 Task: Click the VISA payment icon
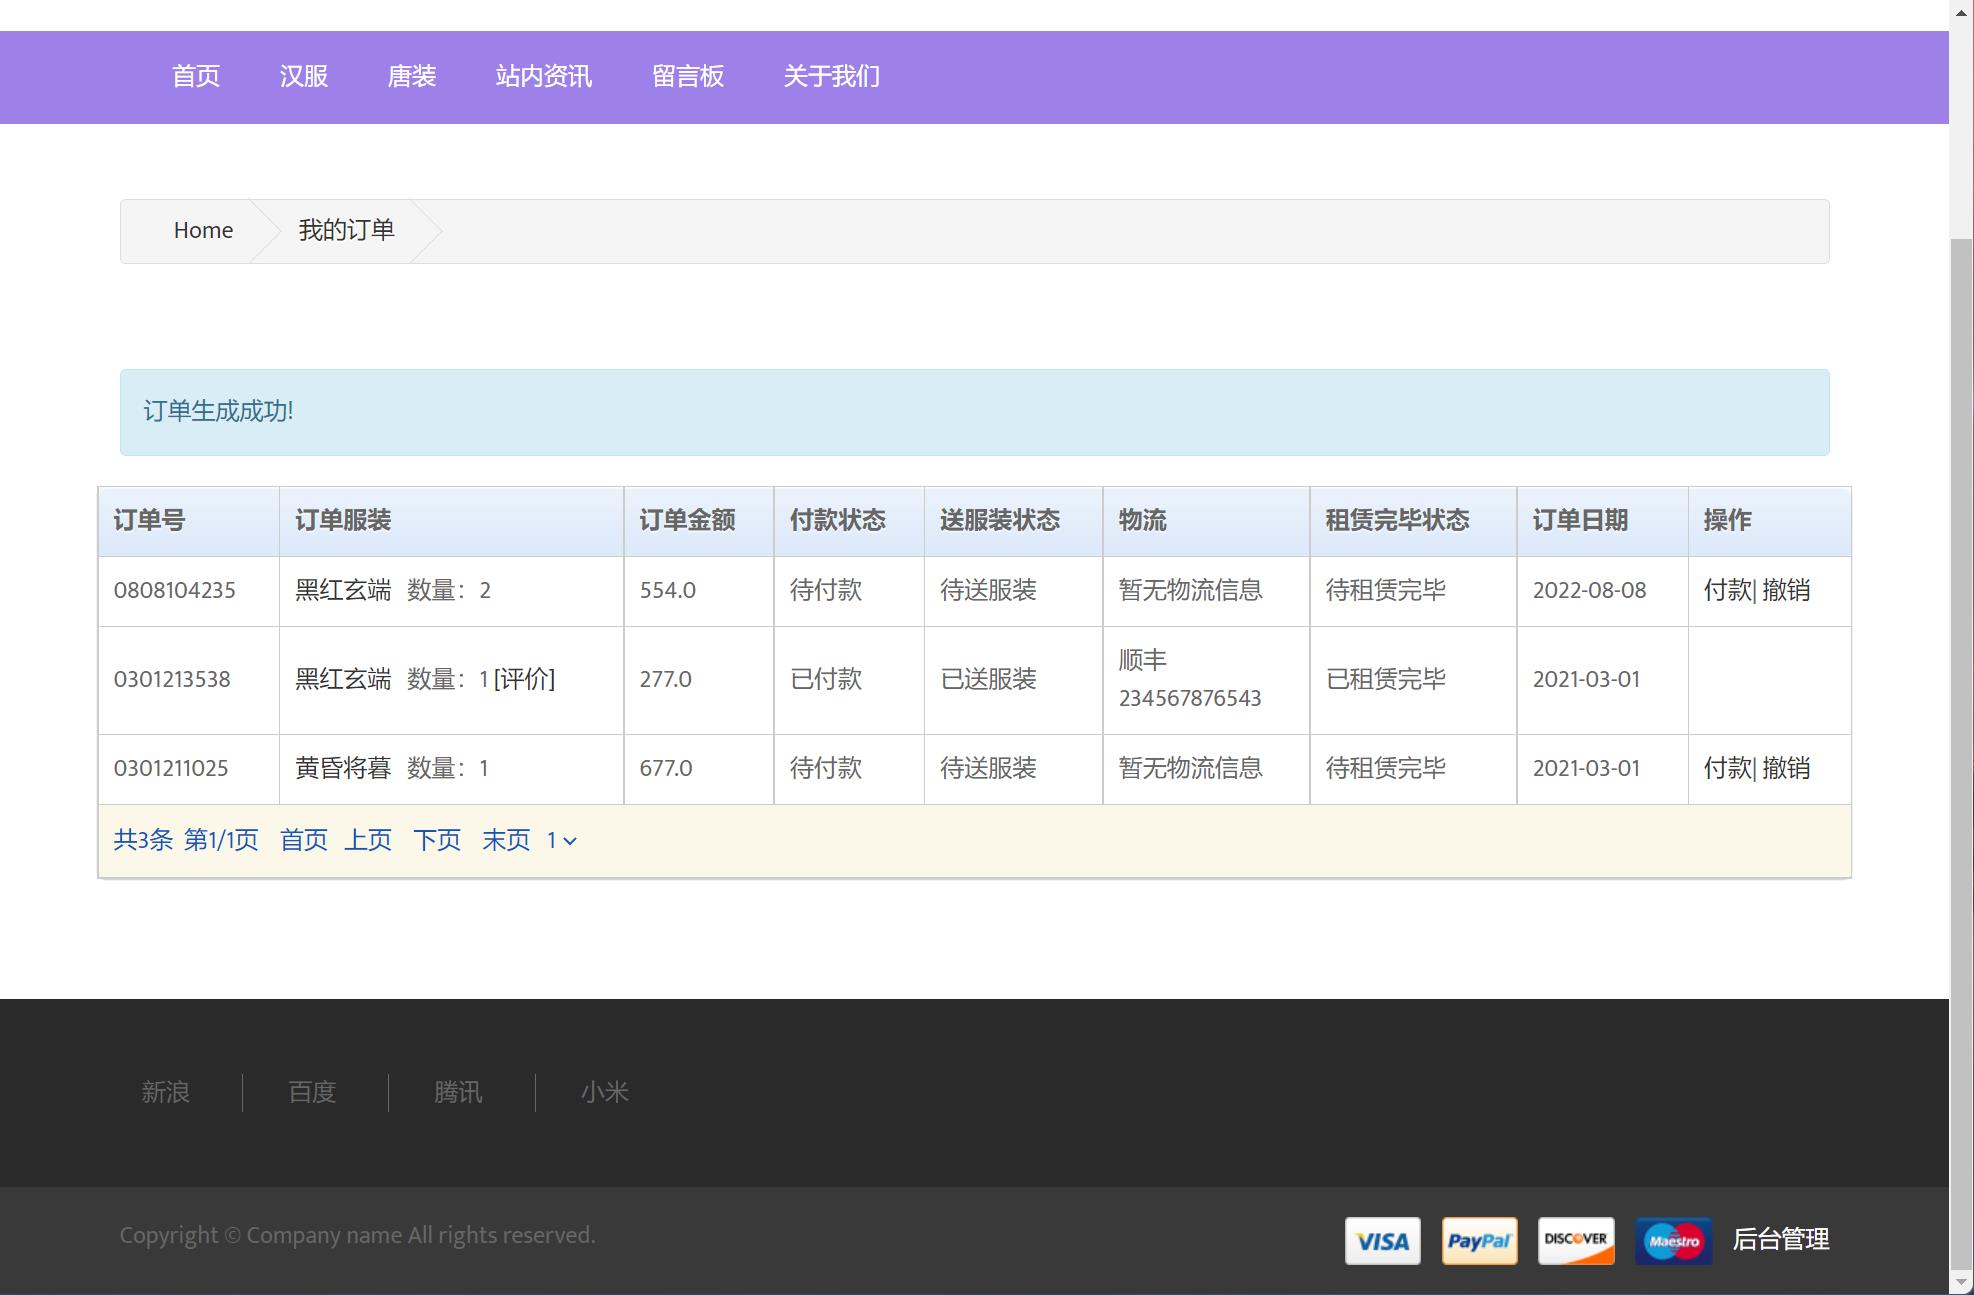[1383, 1241]
